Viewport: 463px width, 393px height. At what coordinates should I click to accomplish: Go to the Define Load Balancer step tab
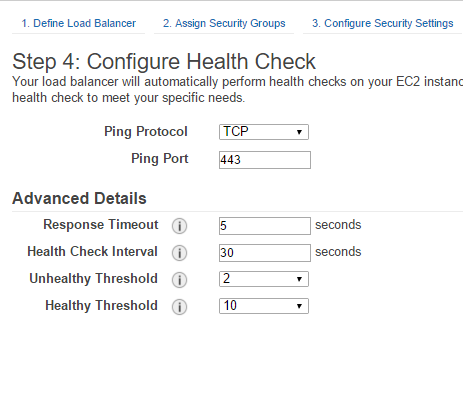78,23
